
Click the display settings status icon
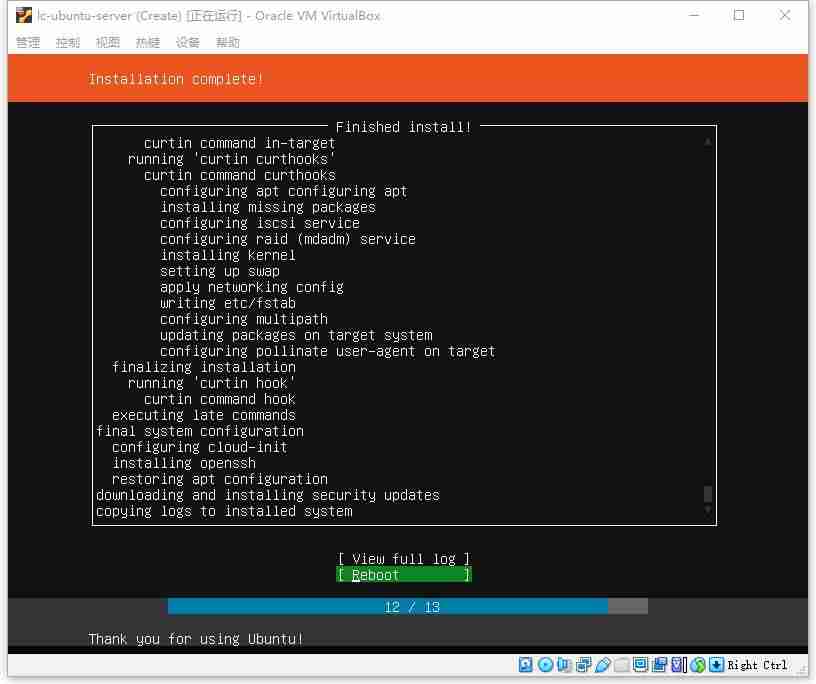641,664
